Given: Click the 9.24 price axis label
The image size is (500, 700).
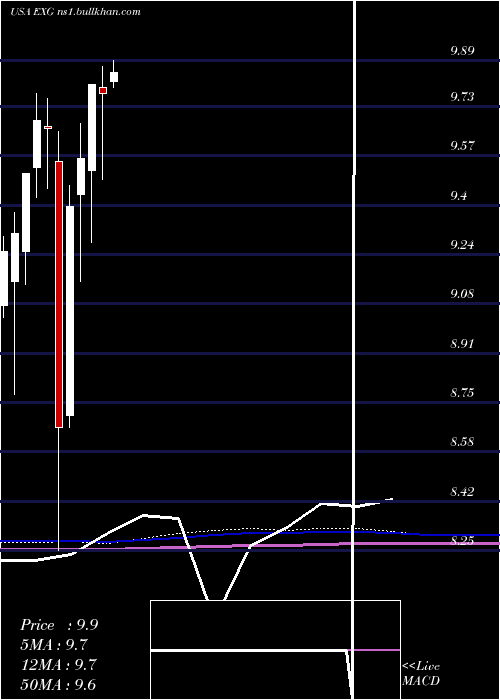Looking at the screenshot, I should point(462,245).
